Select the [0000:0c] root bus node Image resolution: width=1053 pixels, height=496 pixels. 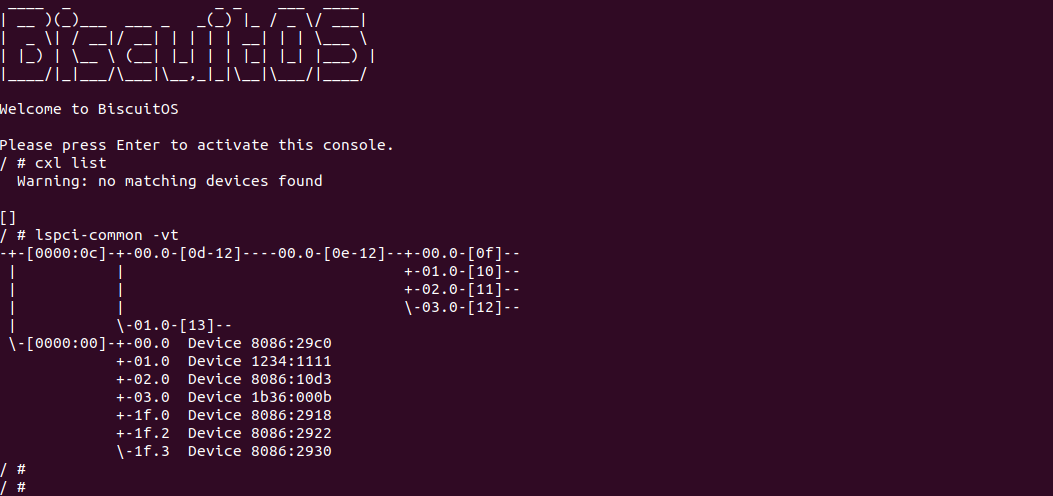(x=62, y=253)
